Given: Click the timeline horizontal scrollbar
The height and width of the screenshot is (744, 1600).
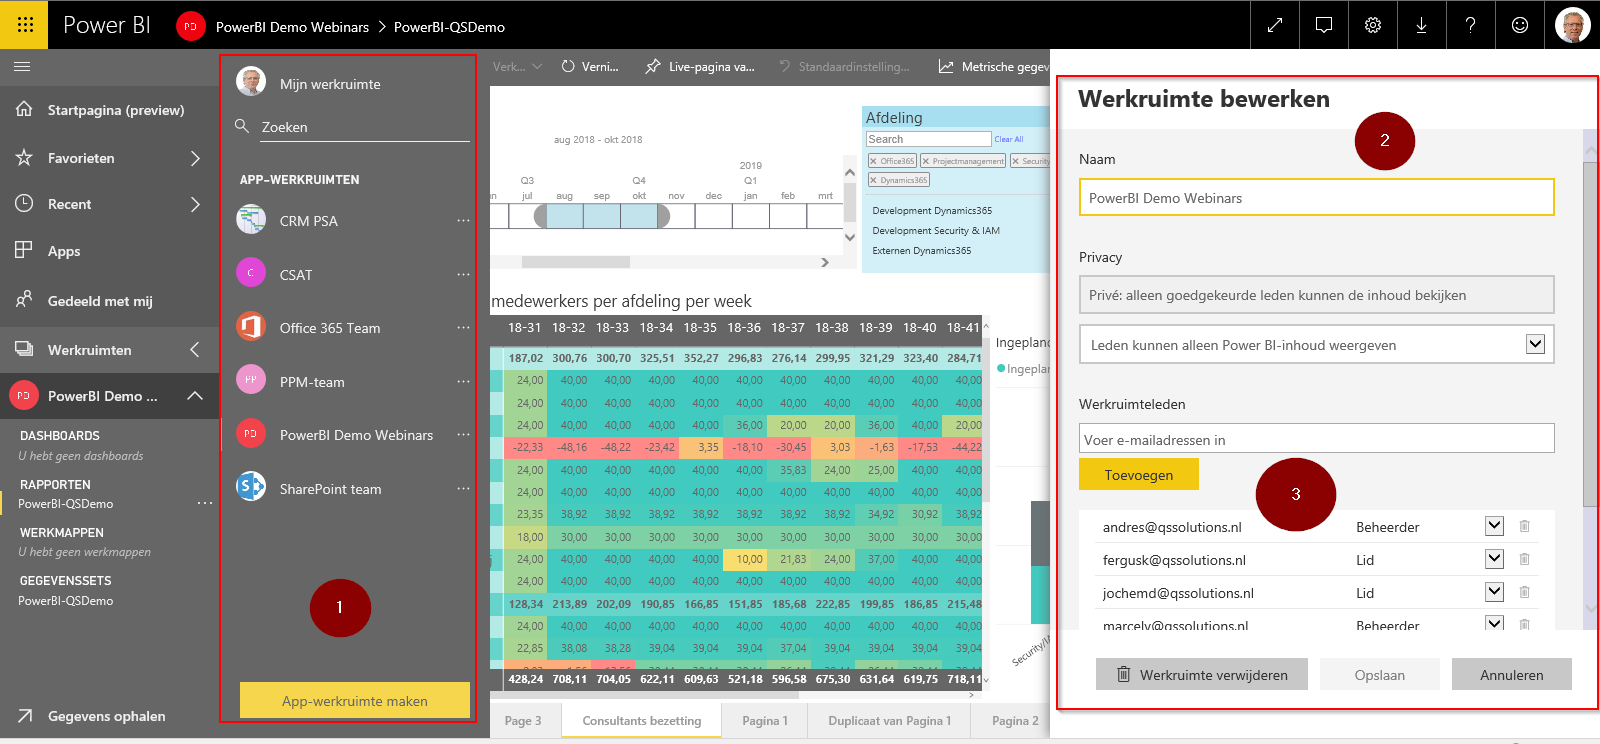Looking at the screenshot, I should click(575, 262).
